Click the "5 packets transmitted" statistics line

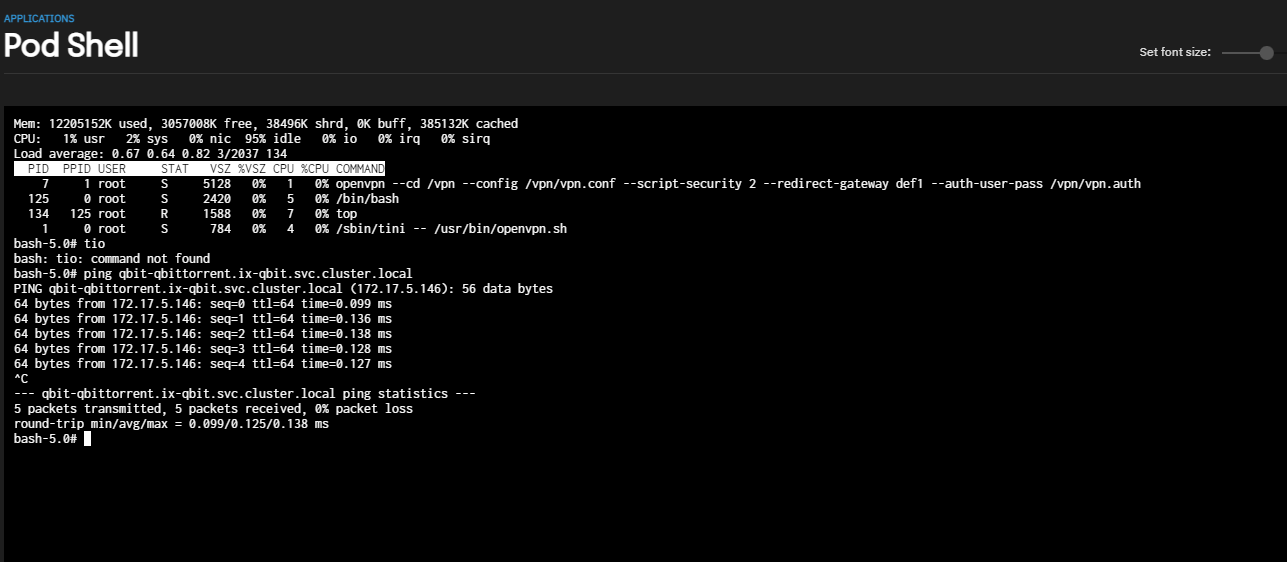point(213,409)
